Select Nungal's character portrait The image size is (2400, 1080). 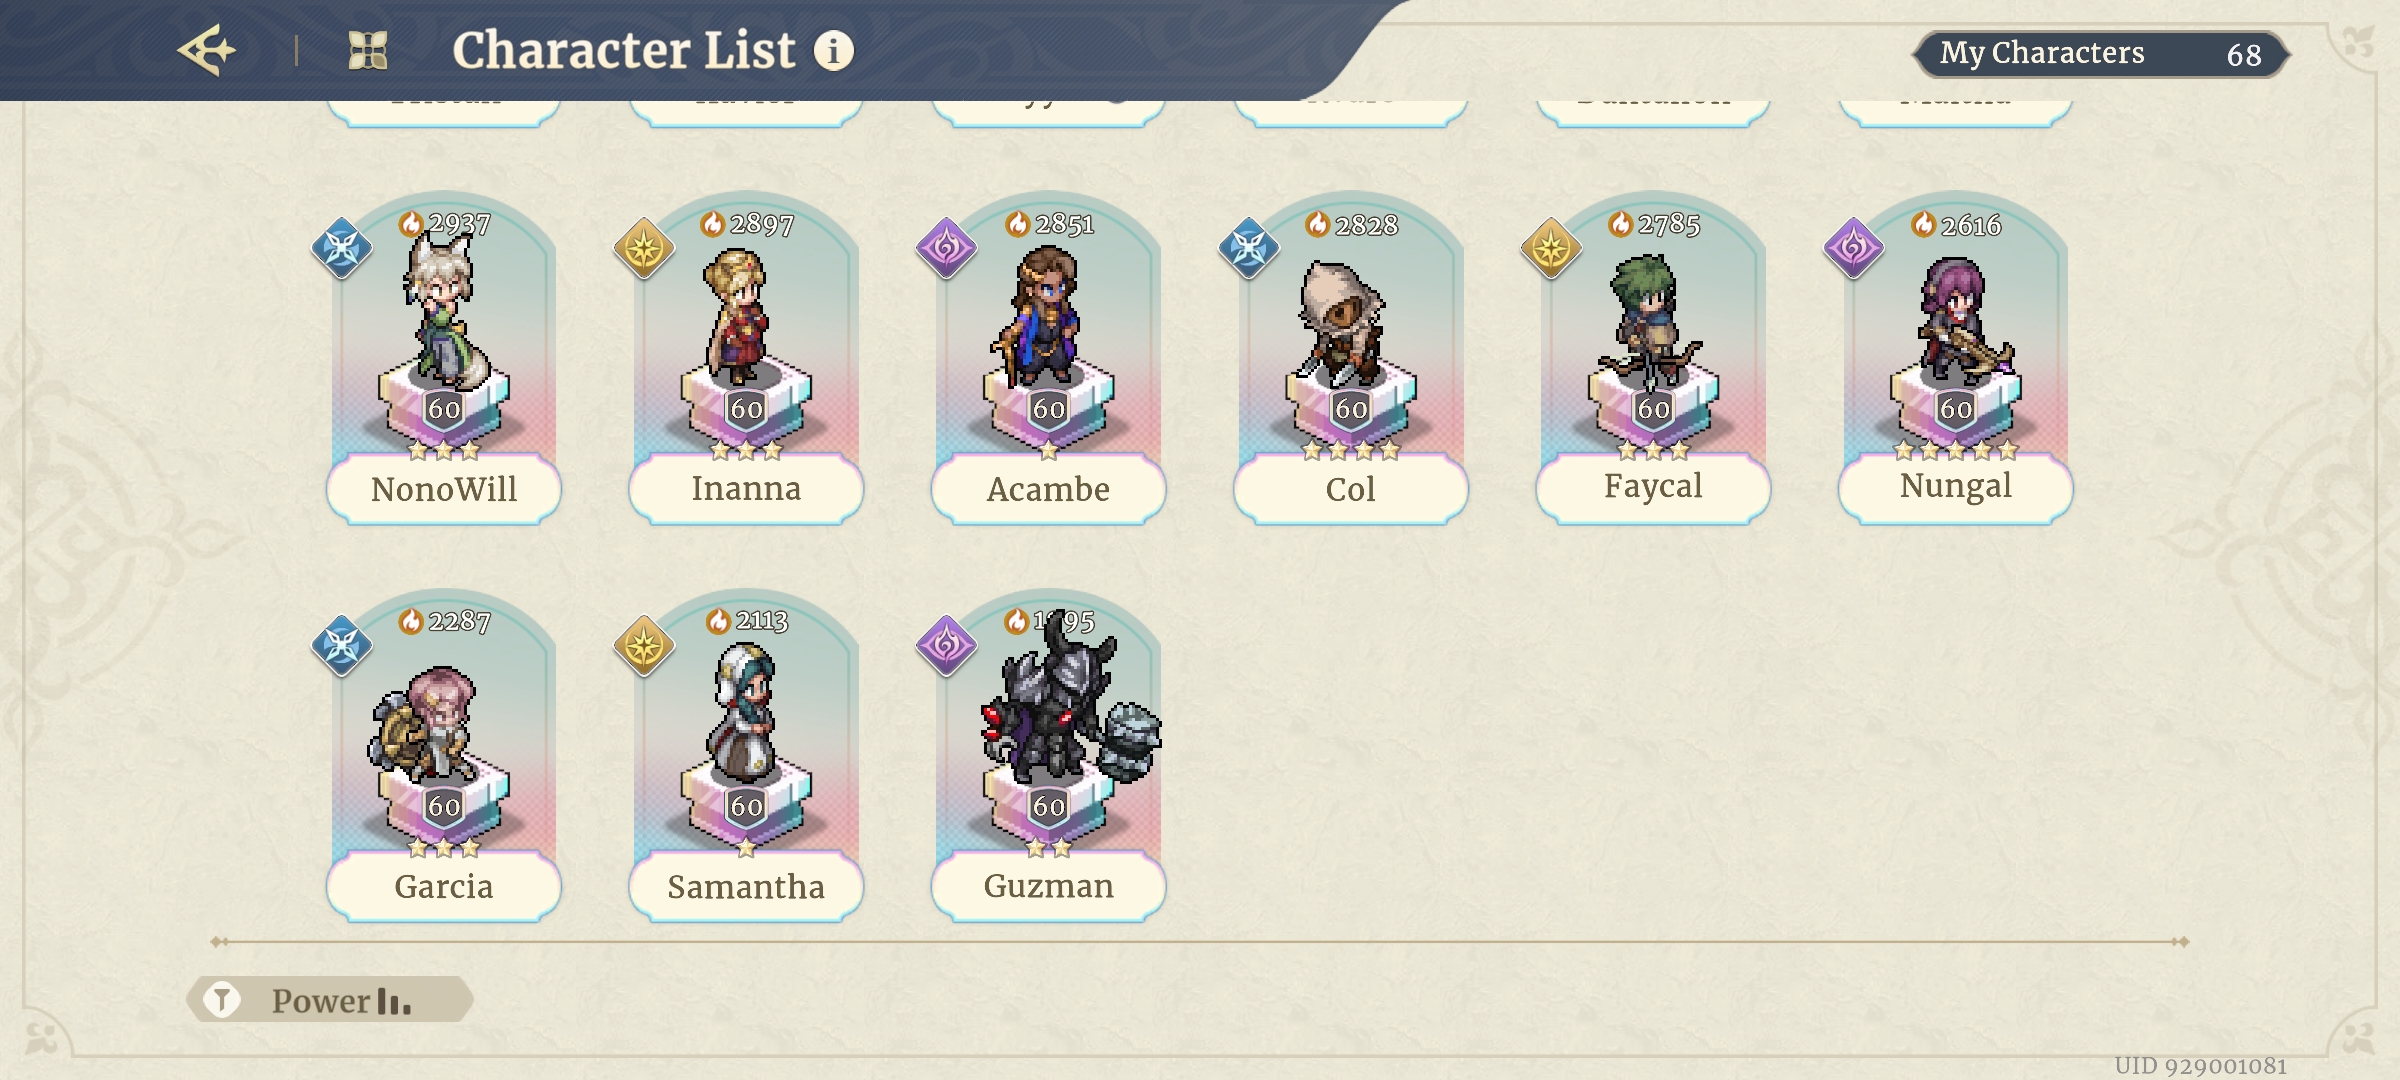(1955, 320)
